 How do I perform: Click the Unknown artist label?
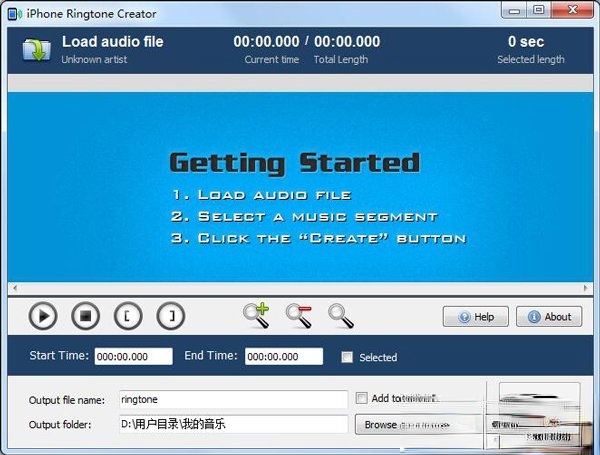click(x=94, y=60)
